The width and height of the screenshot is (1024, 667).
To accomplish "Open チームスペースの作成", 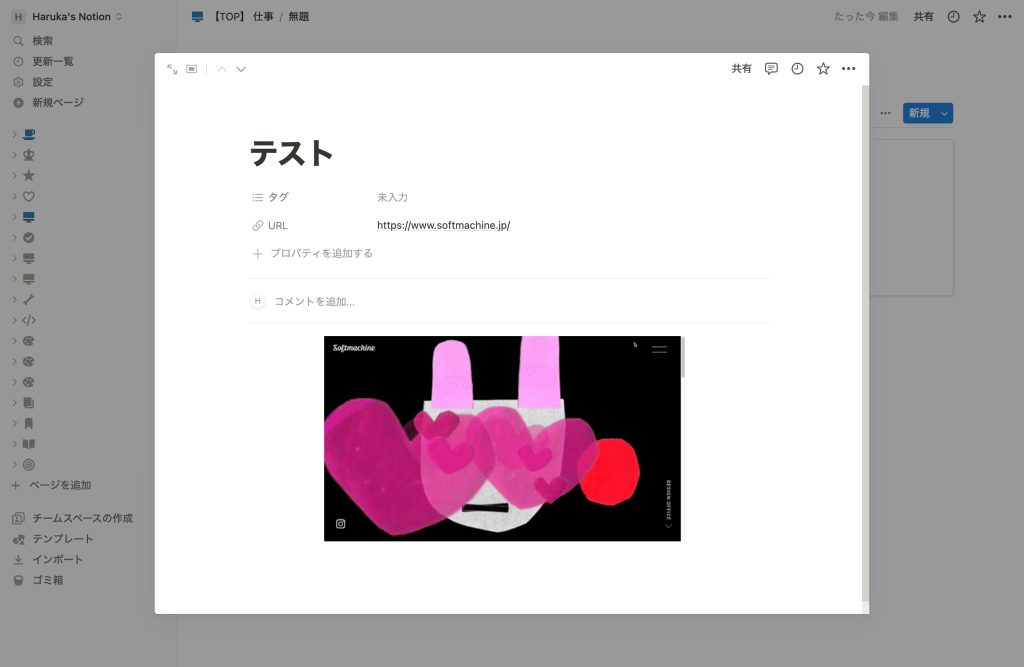I will (73, 518).
